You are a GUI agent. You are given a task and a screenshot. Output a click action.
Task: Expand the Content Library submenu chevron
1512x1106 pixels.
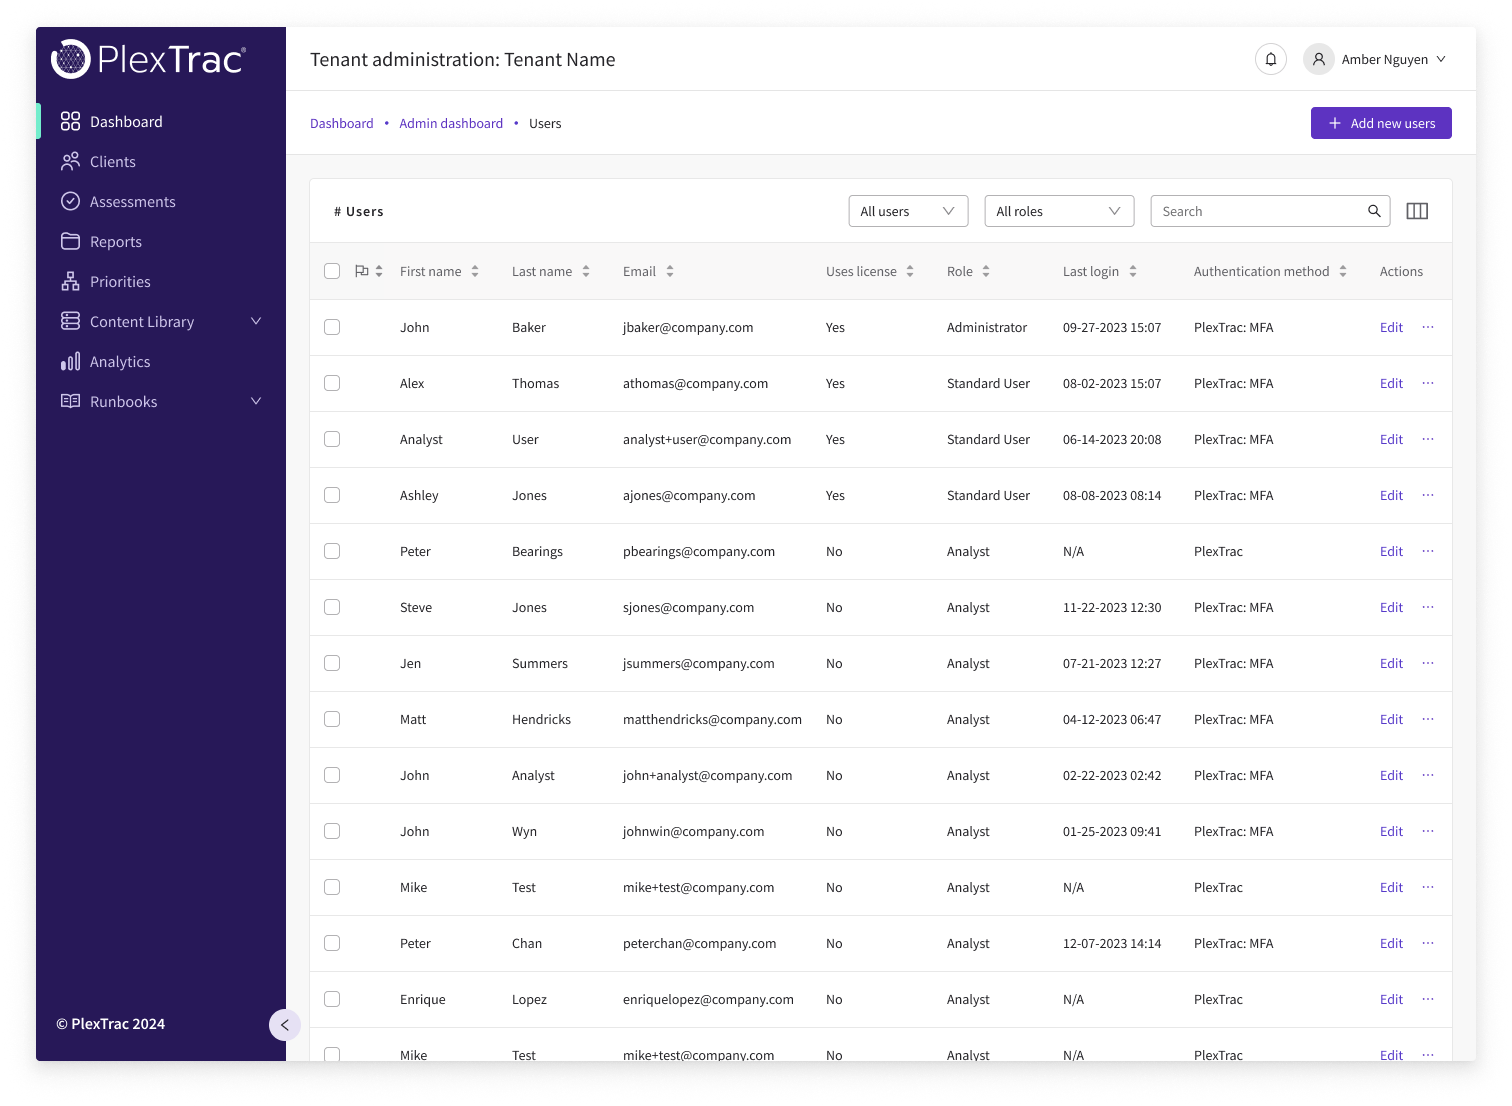point(256,321)
